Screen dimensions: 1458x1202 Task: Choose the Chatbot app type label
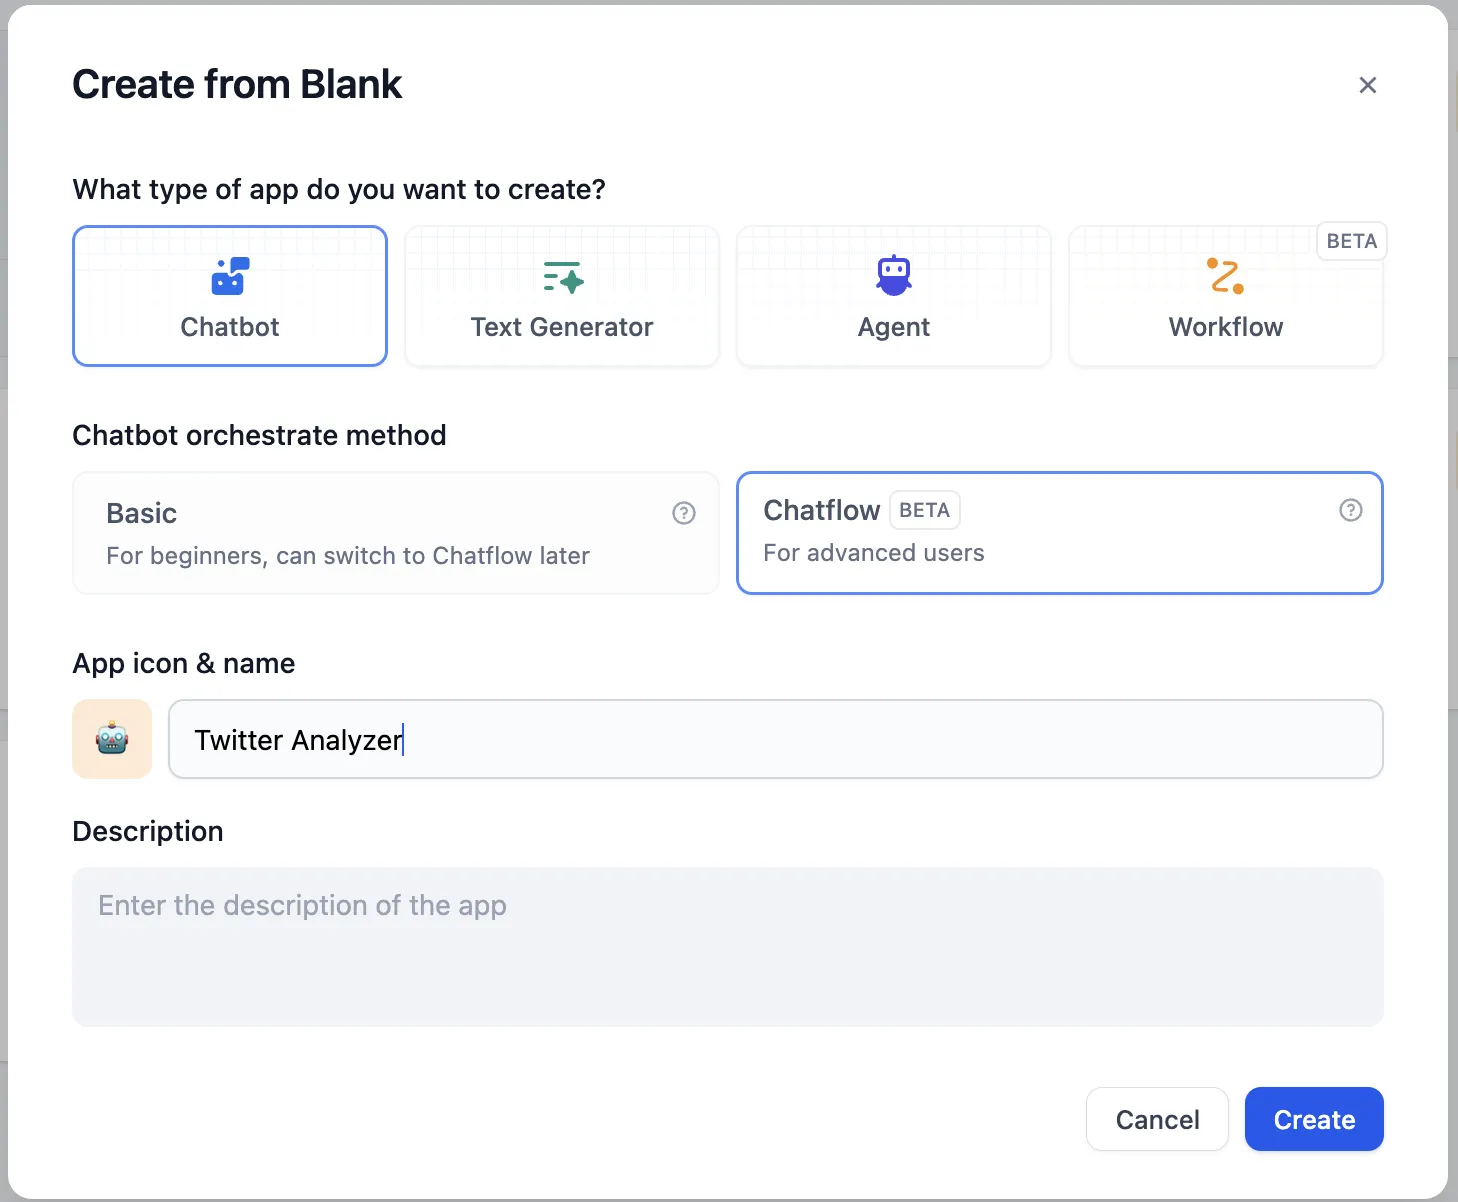(x=230, y=327)
